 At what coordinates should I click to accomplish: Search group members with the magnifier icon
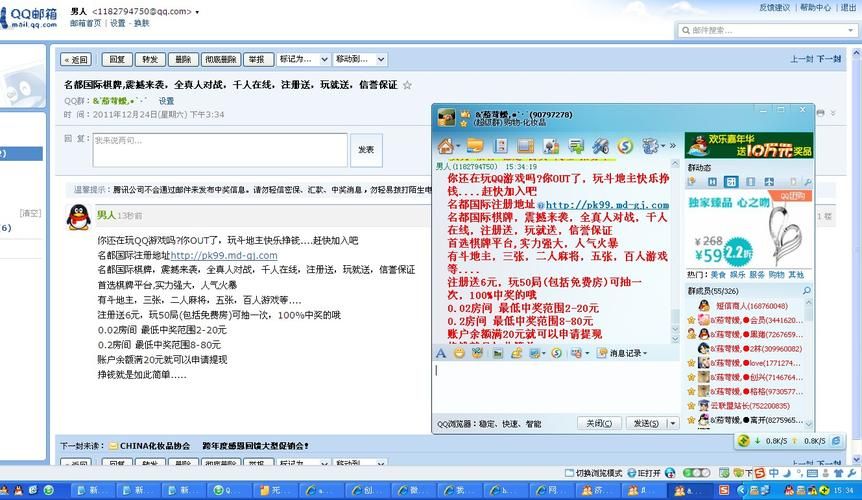pyautogui.click(x=806, y=291)
